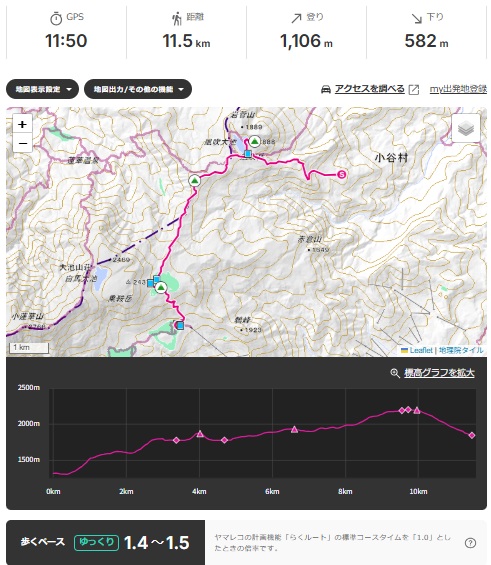Click the help question mark icon

pyautogui.click(x=470, y=543)
